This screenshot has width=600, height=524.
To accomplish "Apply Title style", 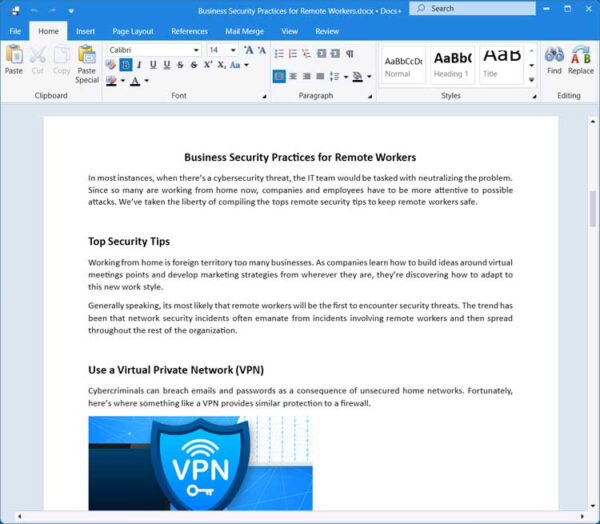I will click(x=501, y=65).
